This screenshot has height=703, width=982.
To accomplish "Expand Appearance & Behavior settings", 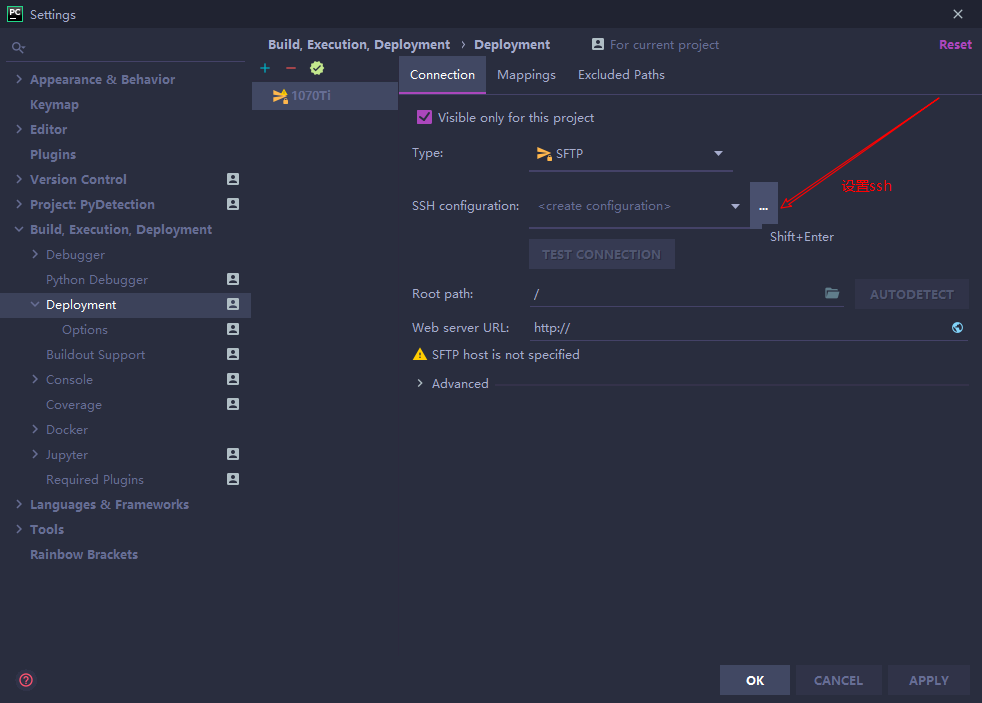I will pos(19,79).
